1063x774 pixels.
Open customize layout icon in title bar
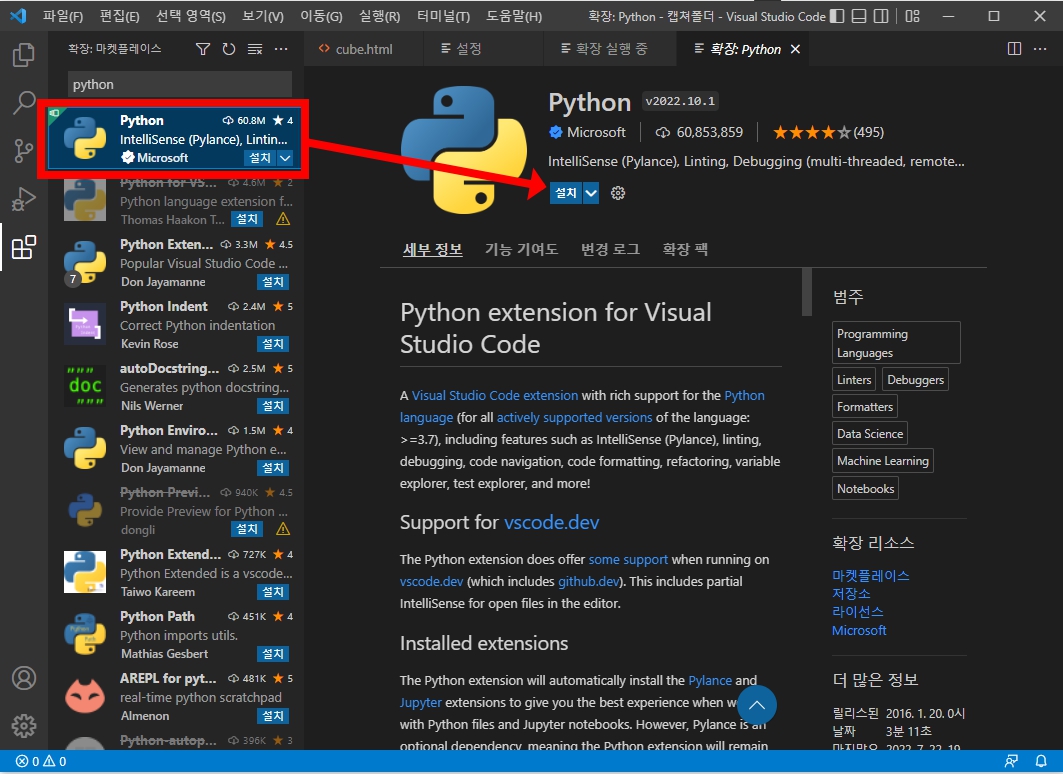(x=912, y=16)
